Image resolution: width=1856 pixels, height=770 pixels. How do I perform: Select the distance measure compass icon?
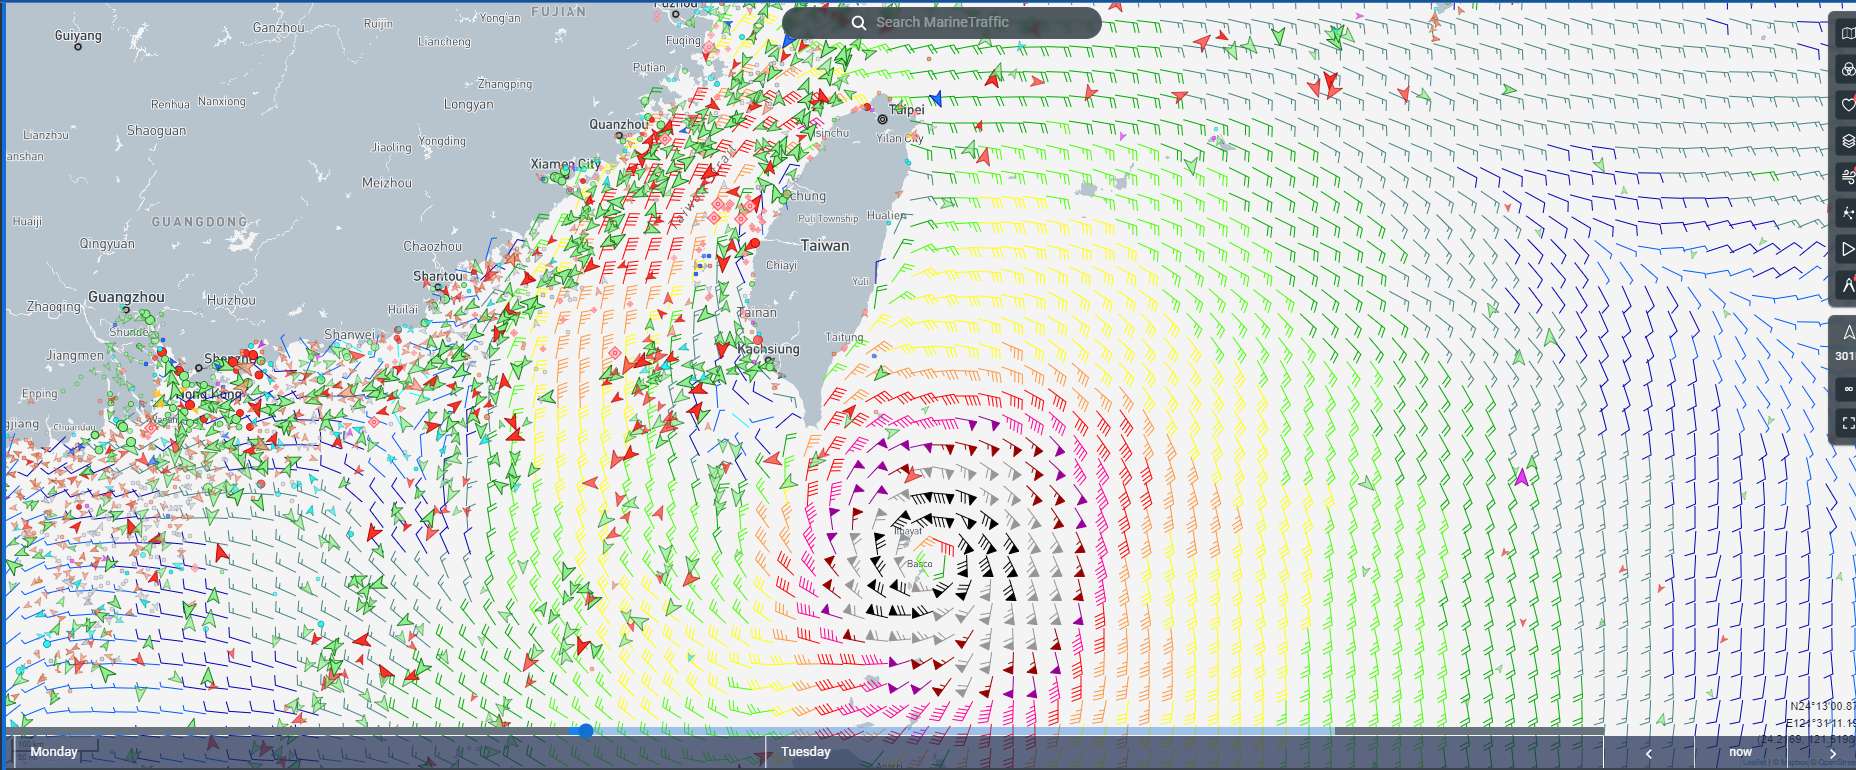[1847, 285]
